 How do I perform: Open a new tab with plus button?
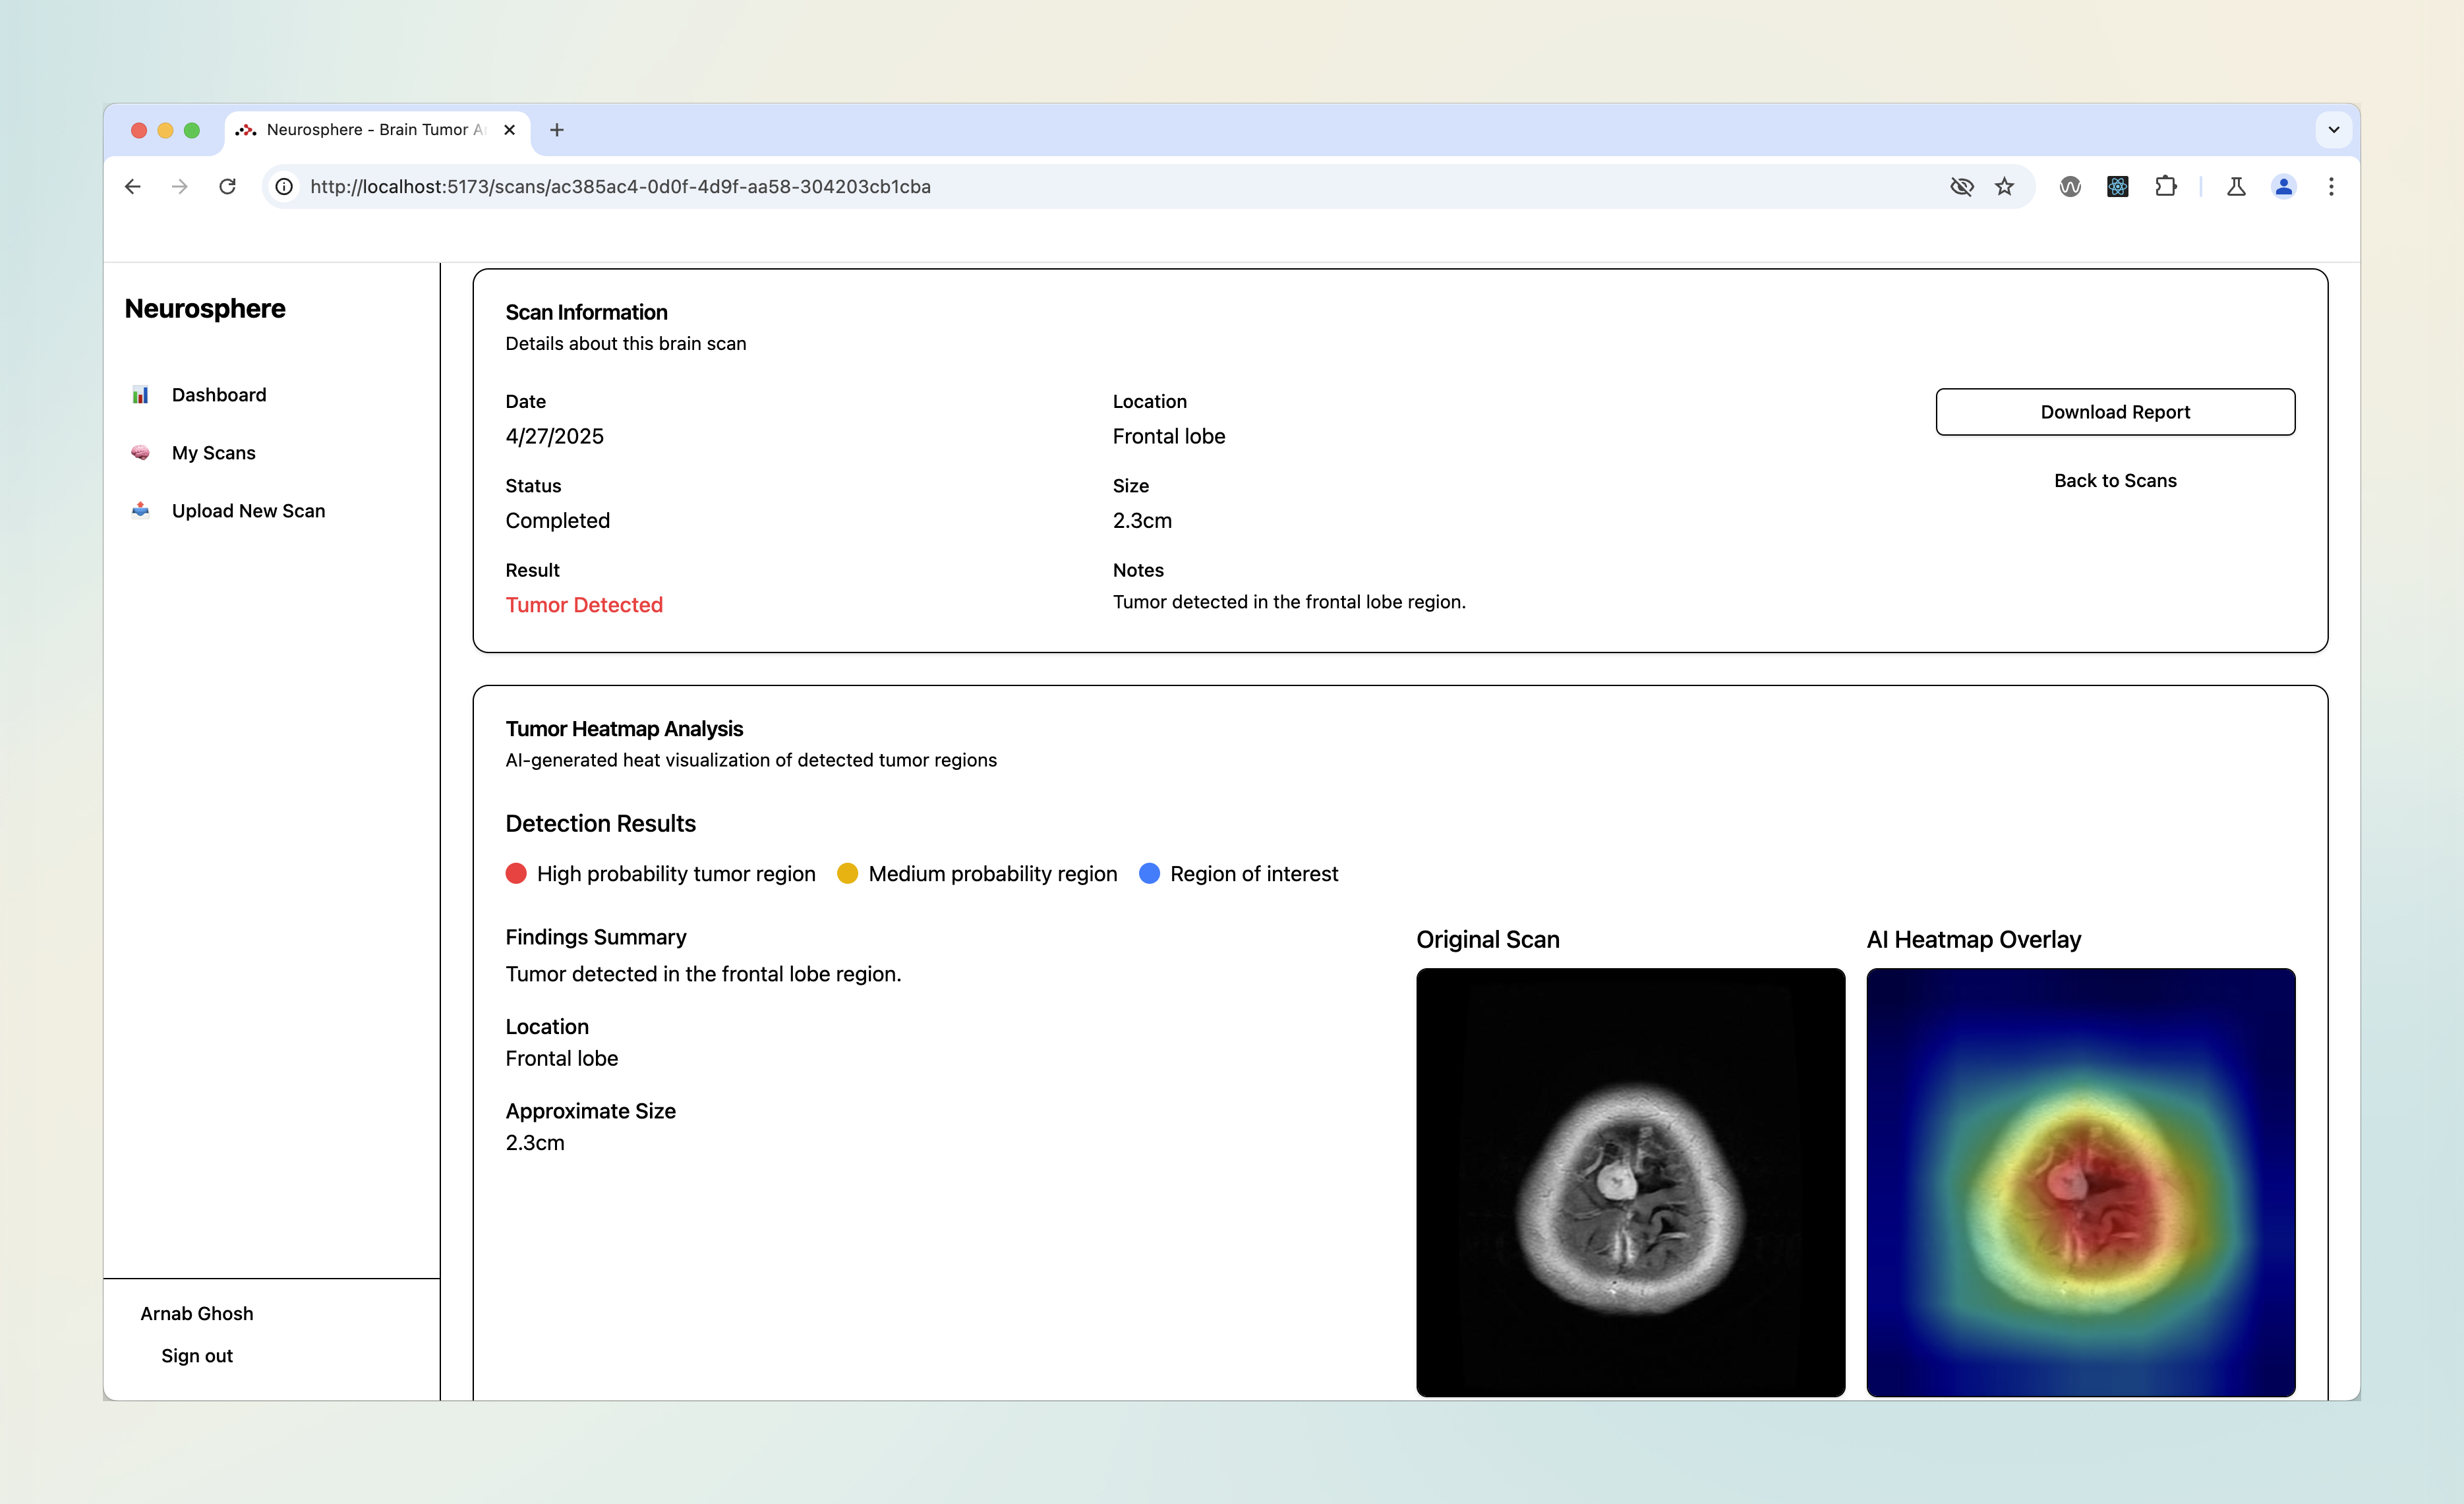[557, 130]
